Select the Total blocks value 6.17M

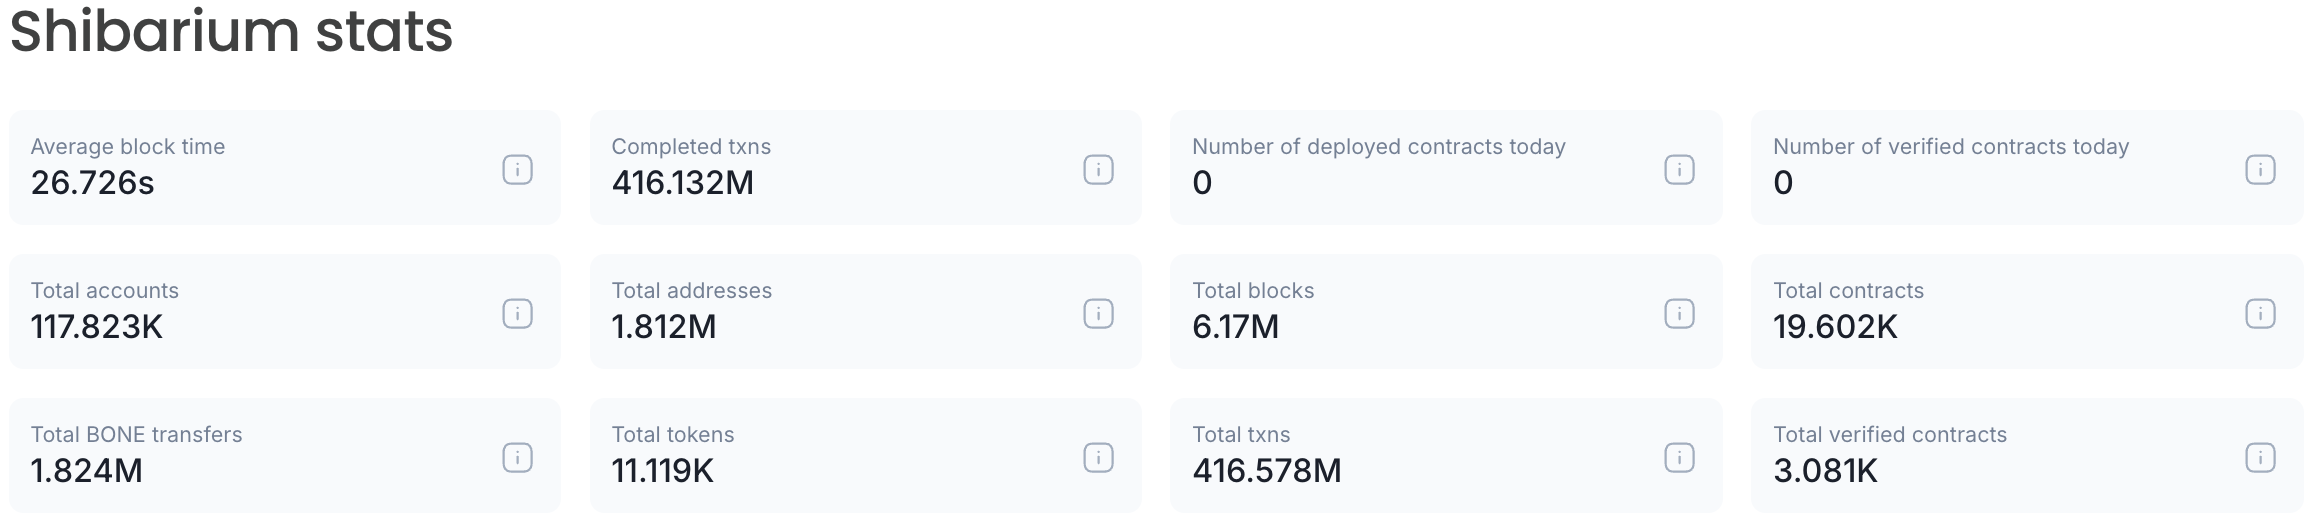tap(1235, 327)
